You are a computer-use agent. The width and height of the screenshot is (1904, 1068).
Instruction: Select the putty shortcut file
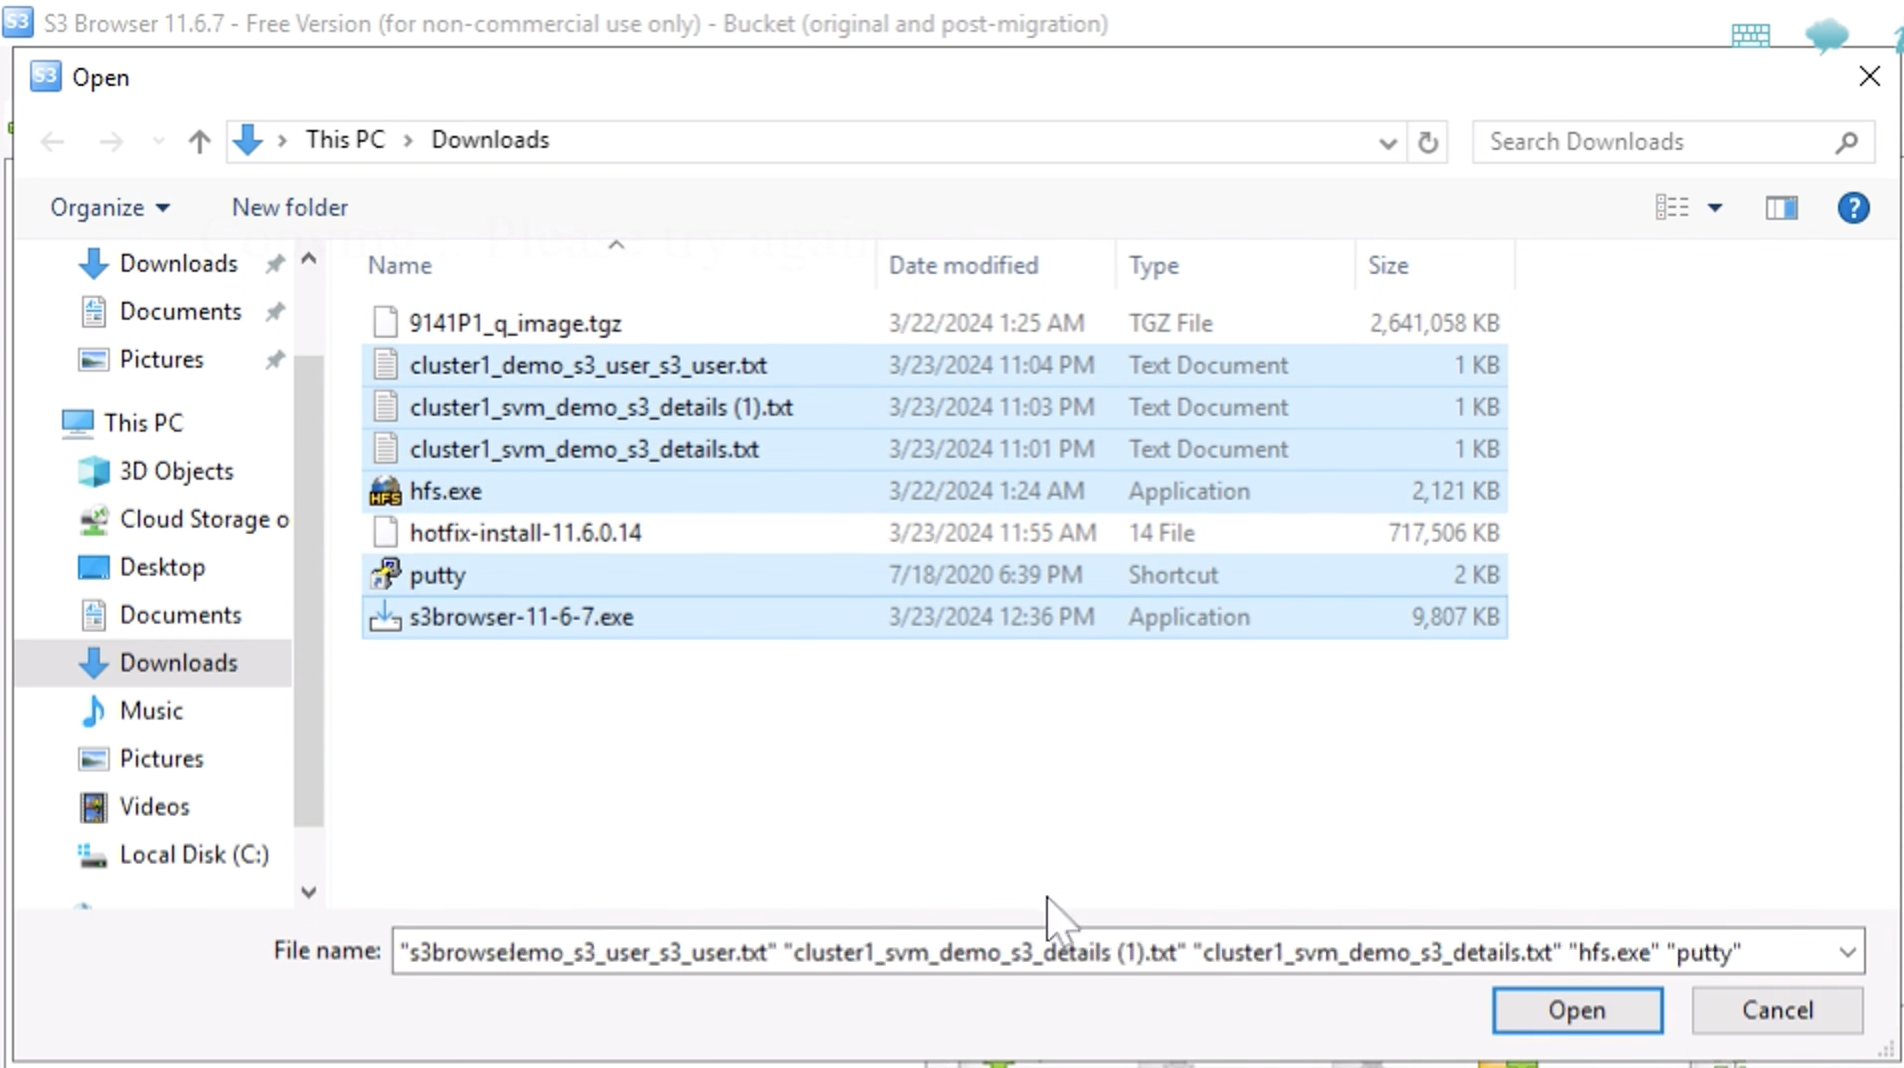438,575
